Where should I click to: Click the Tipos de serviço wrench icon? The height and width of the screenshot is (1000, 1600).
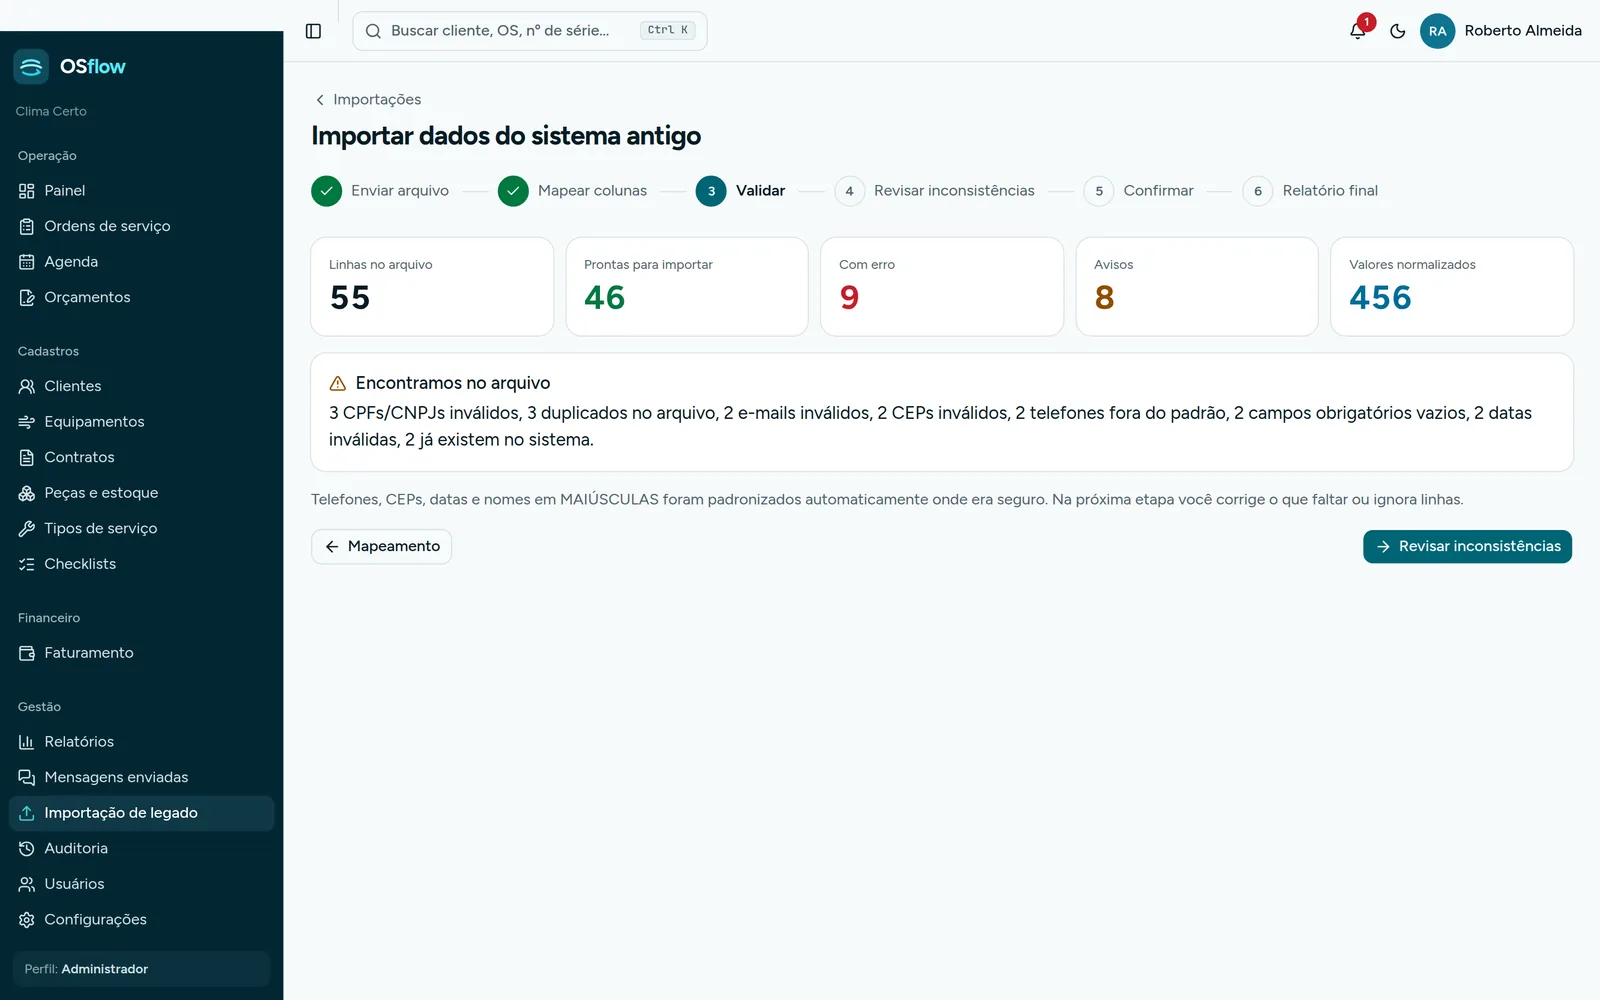27,528
